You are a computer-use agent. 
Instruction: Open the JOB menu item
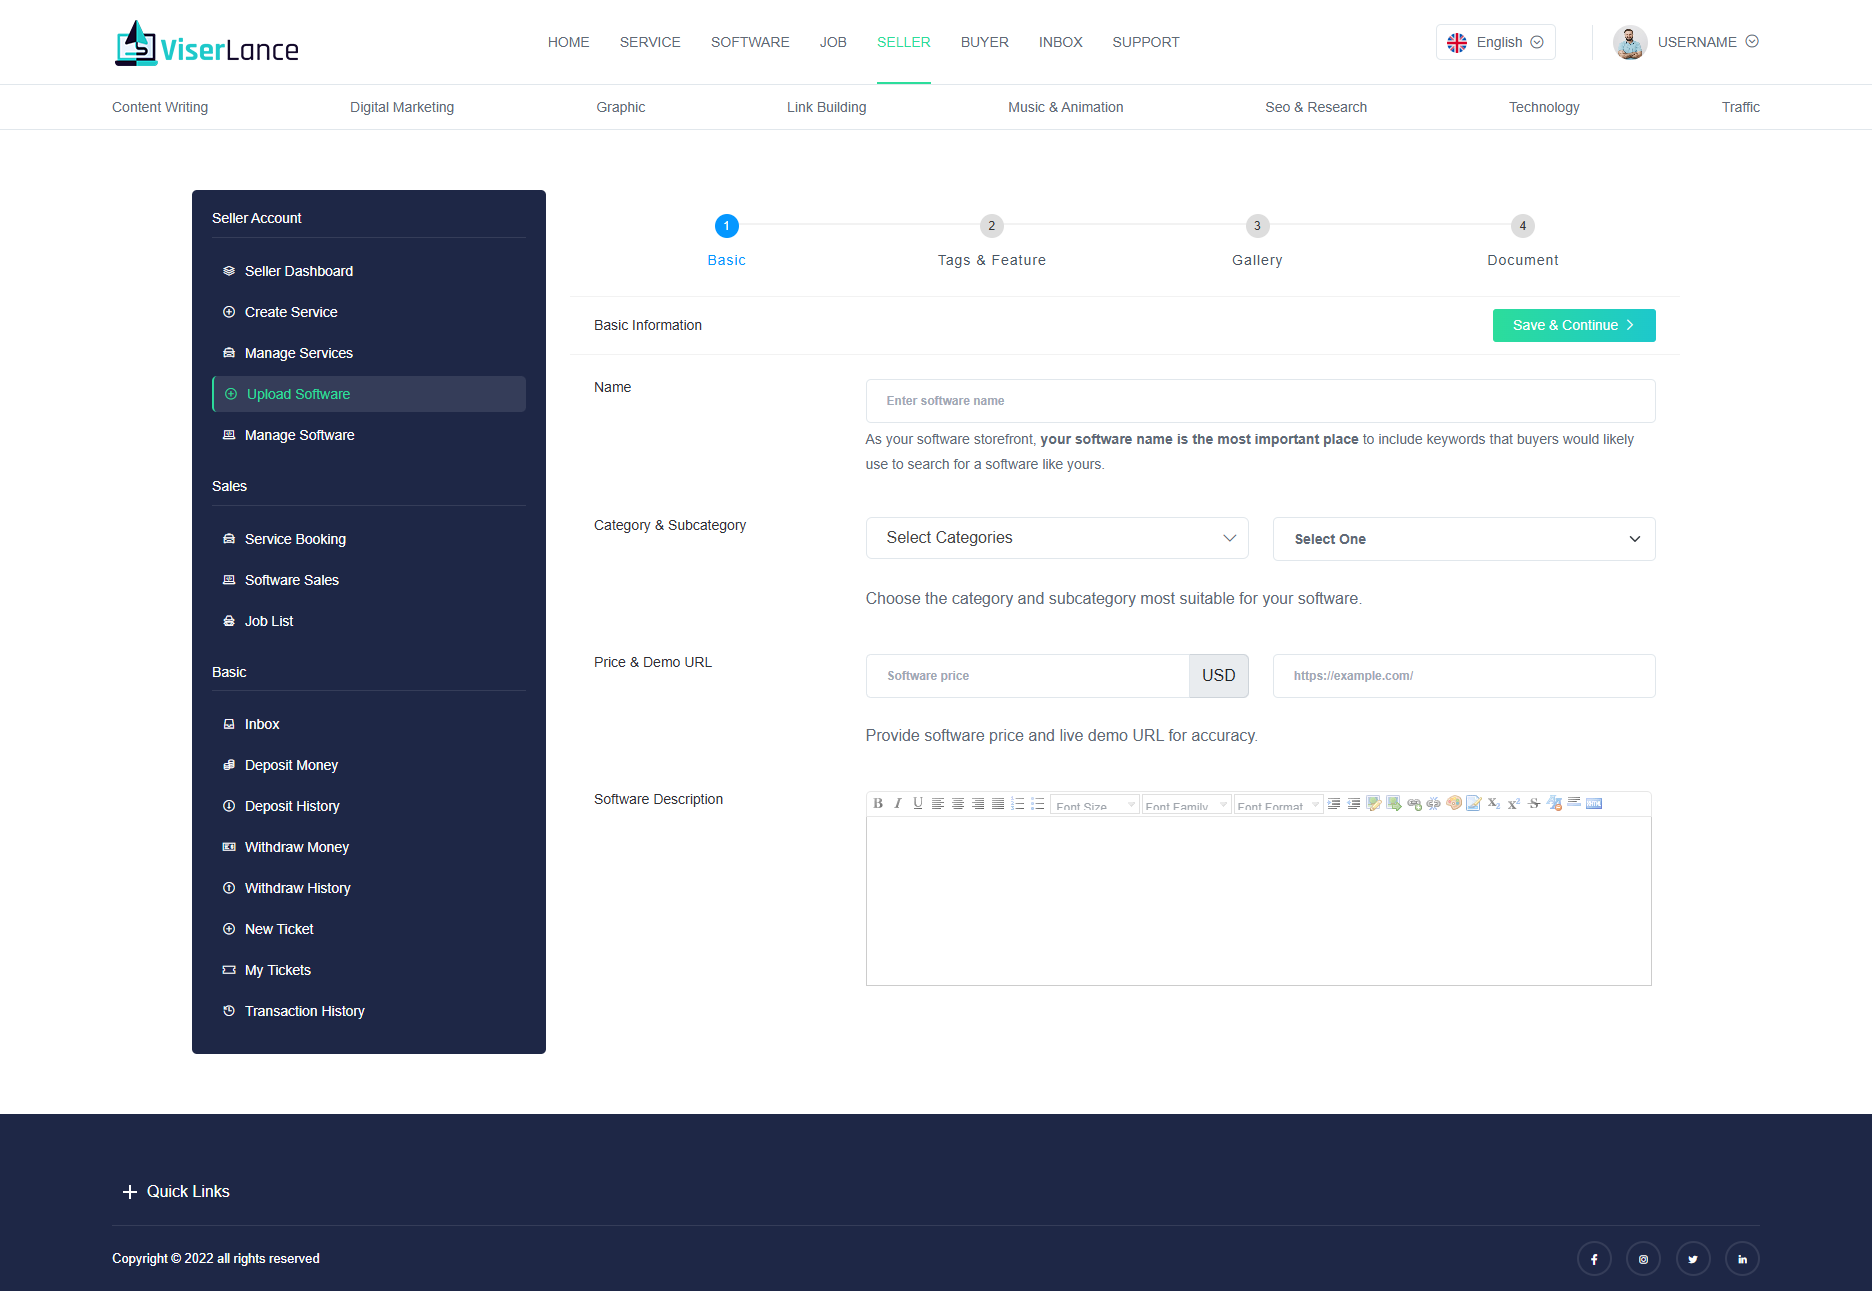[833, 42]
